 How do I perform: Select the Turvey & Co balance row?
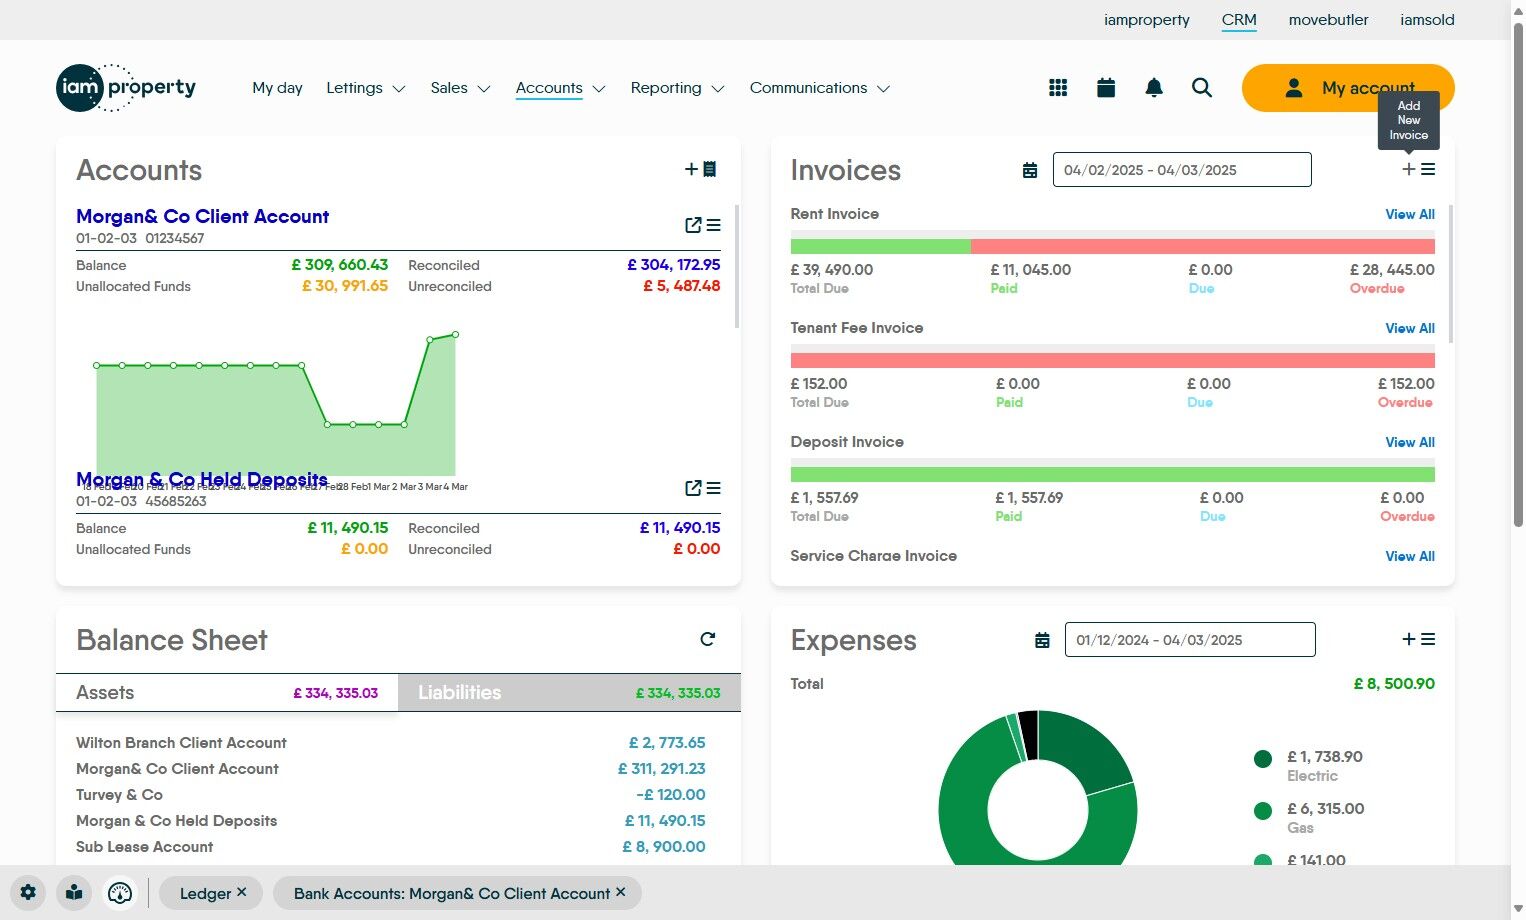coord(390,795)
